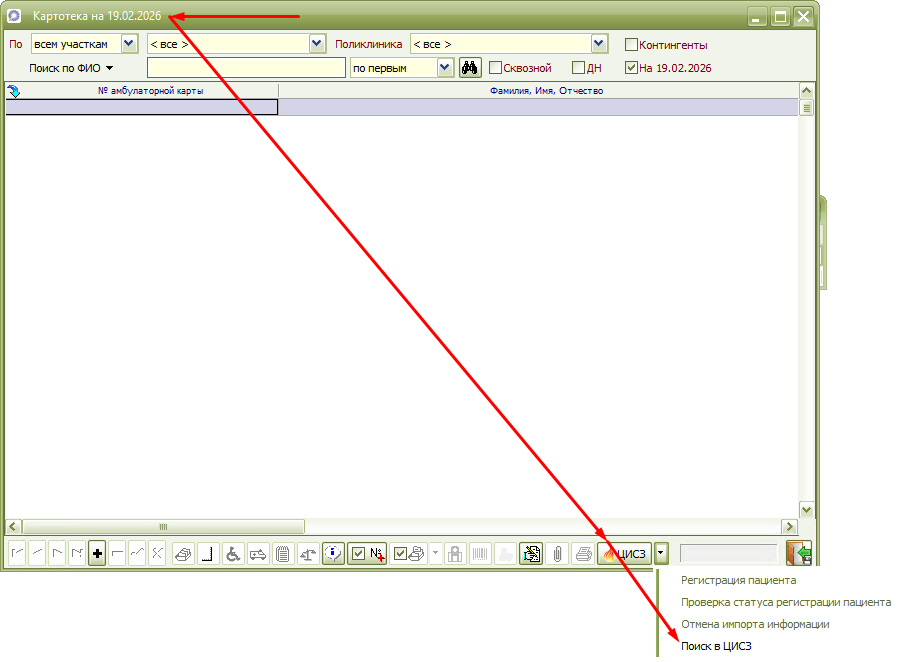Click the printer icon in toolbar
The height and width of the screenshot is (662, 920).
[x=582, y=553]
